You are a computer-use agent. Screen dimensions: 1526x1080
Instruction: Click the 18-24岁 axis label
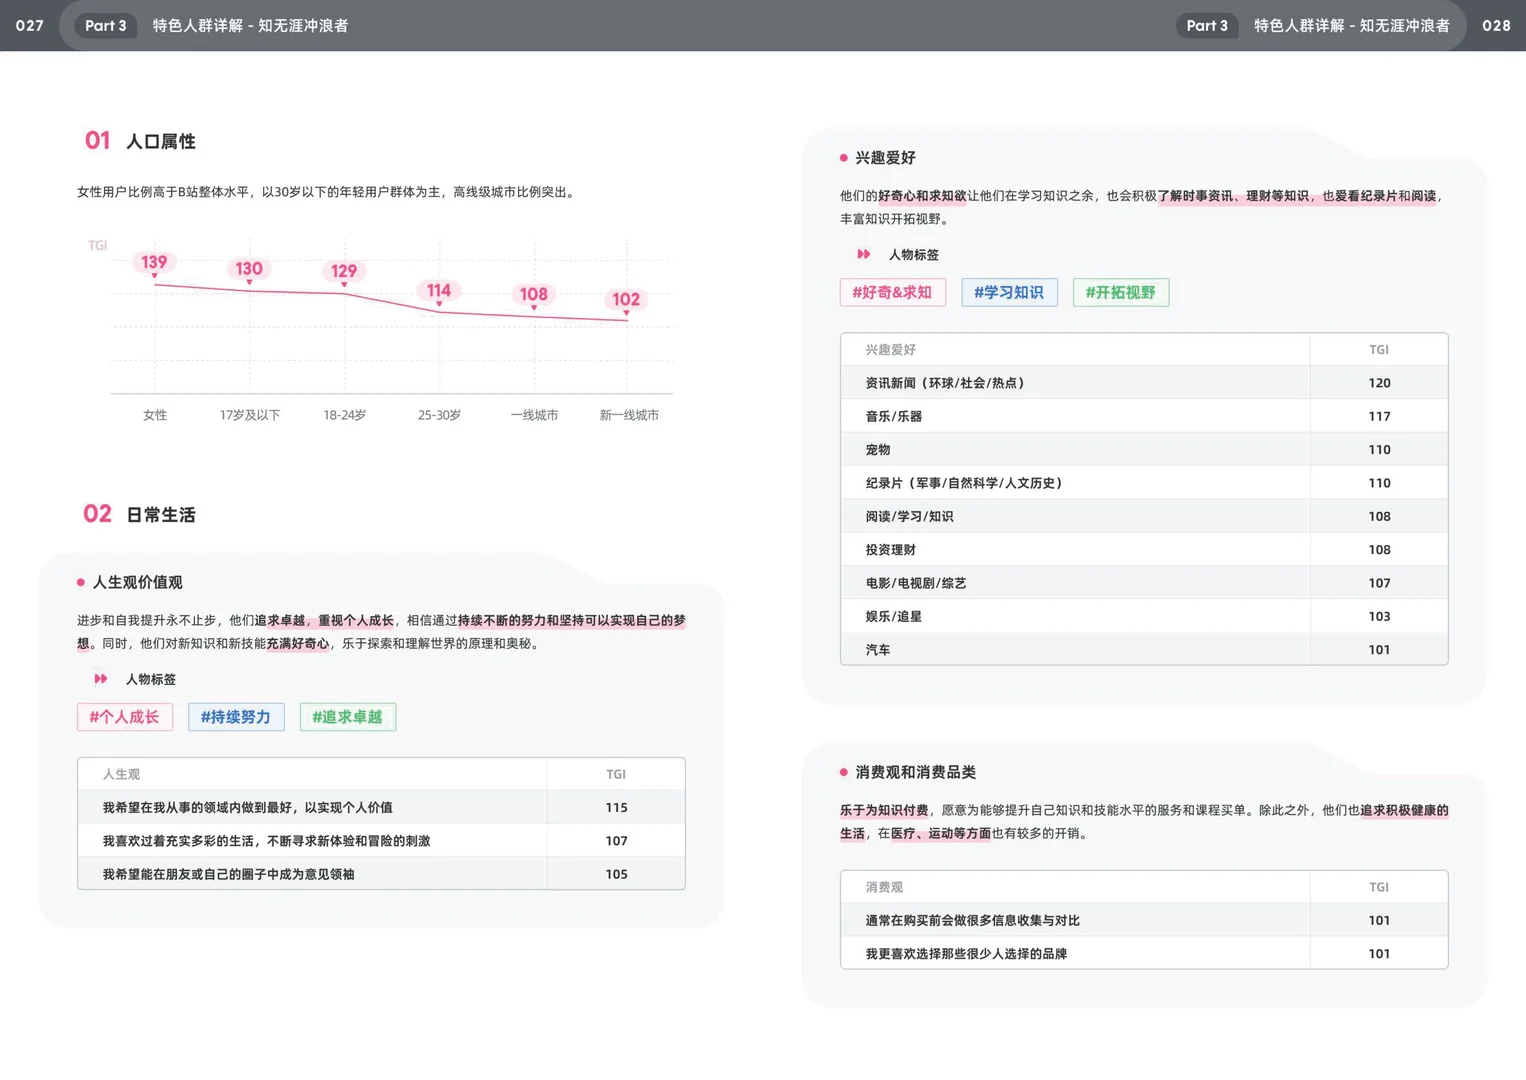[x=344, y=415]
